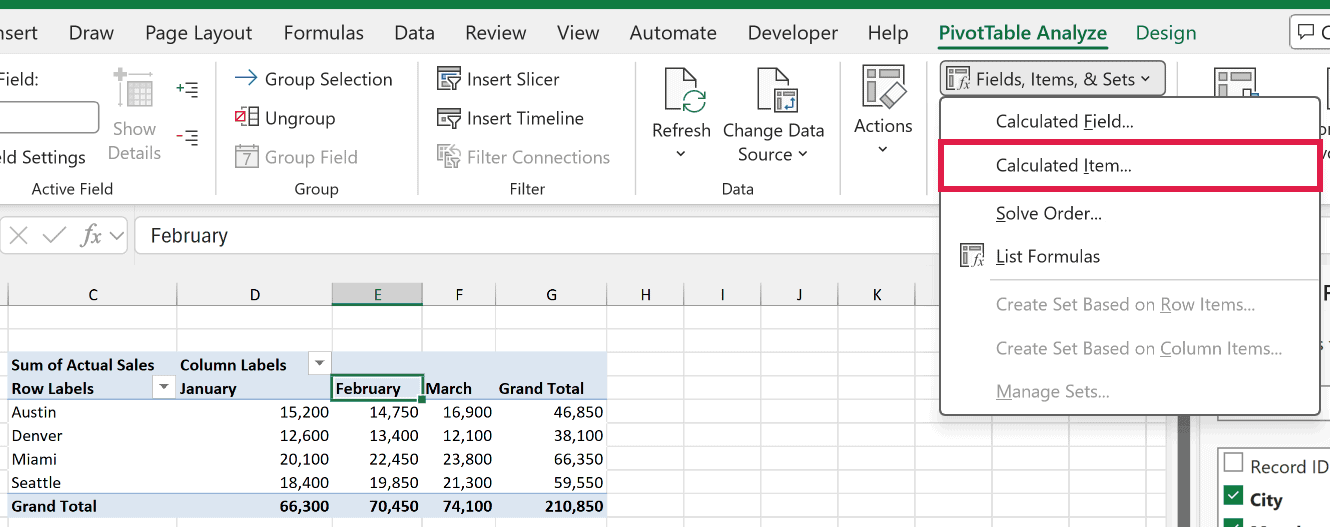Screen dimensions: 1330x527
Task: Select the Miami row label cell
Action: 92,459
